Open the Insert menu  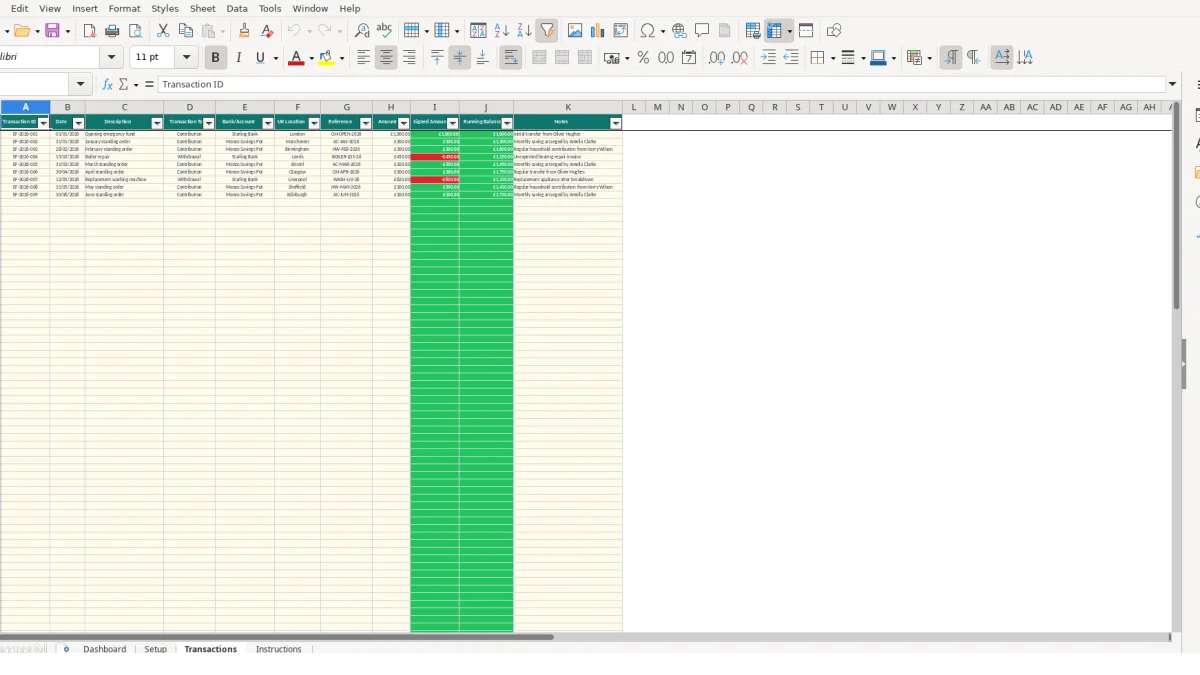pyautogui.click(x=85, y=8)
